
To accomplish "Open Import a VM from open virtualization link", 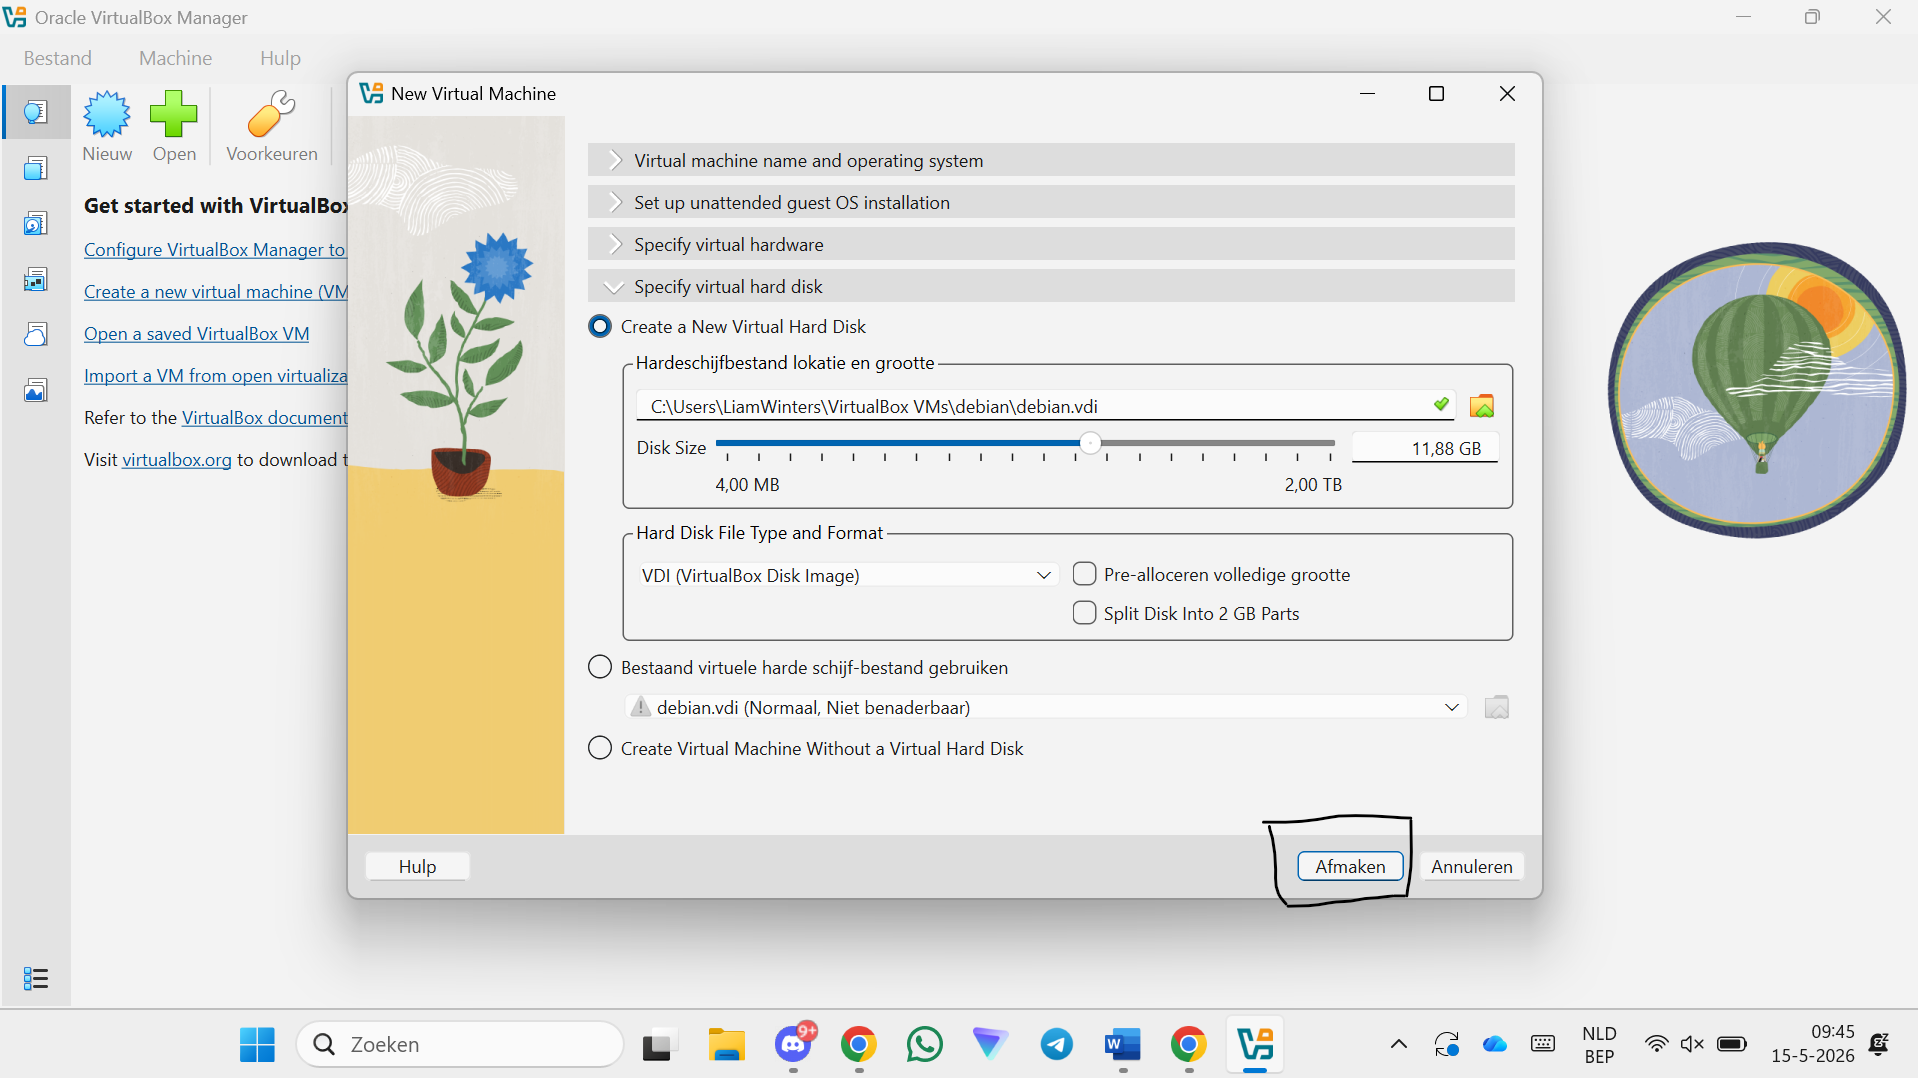I will pyautogui.click(x=215, y=375).
